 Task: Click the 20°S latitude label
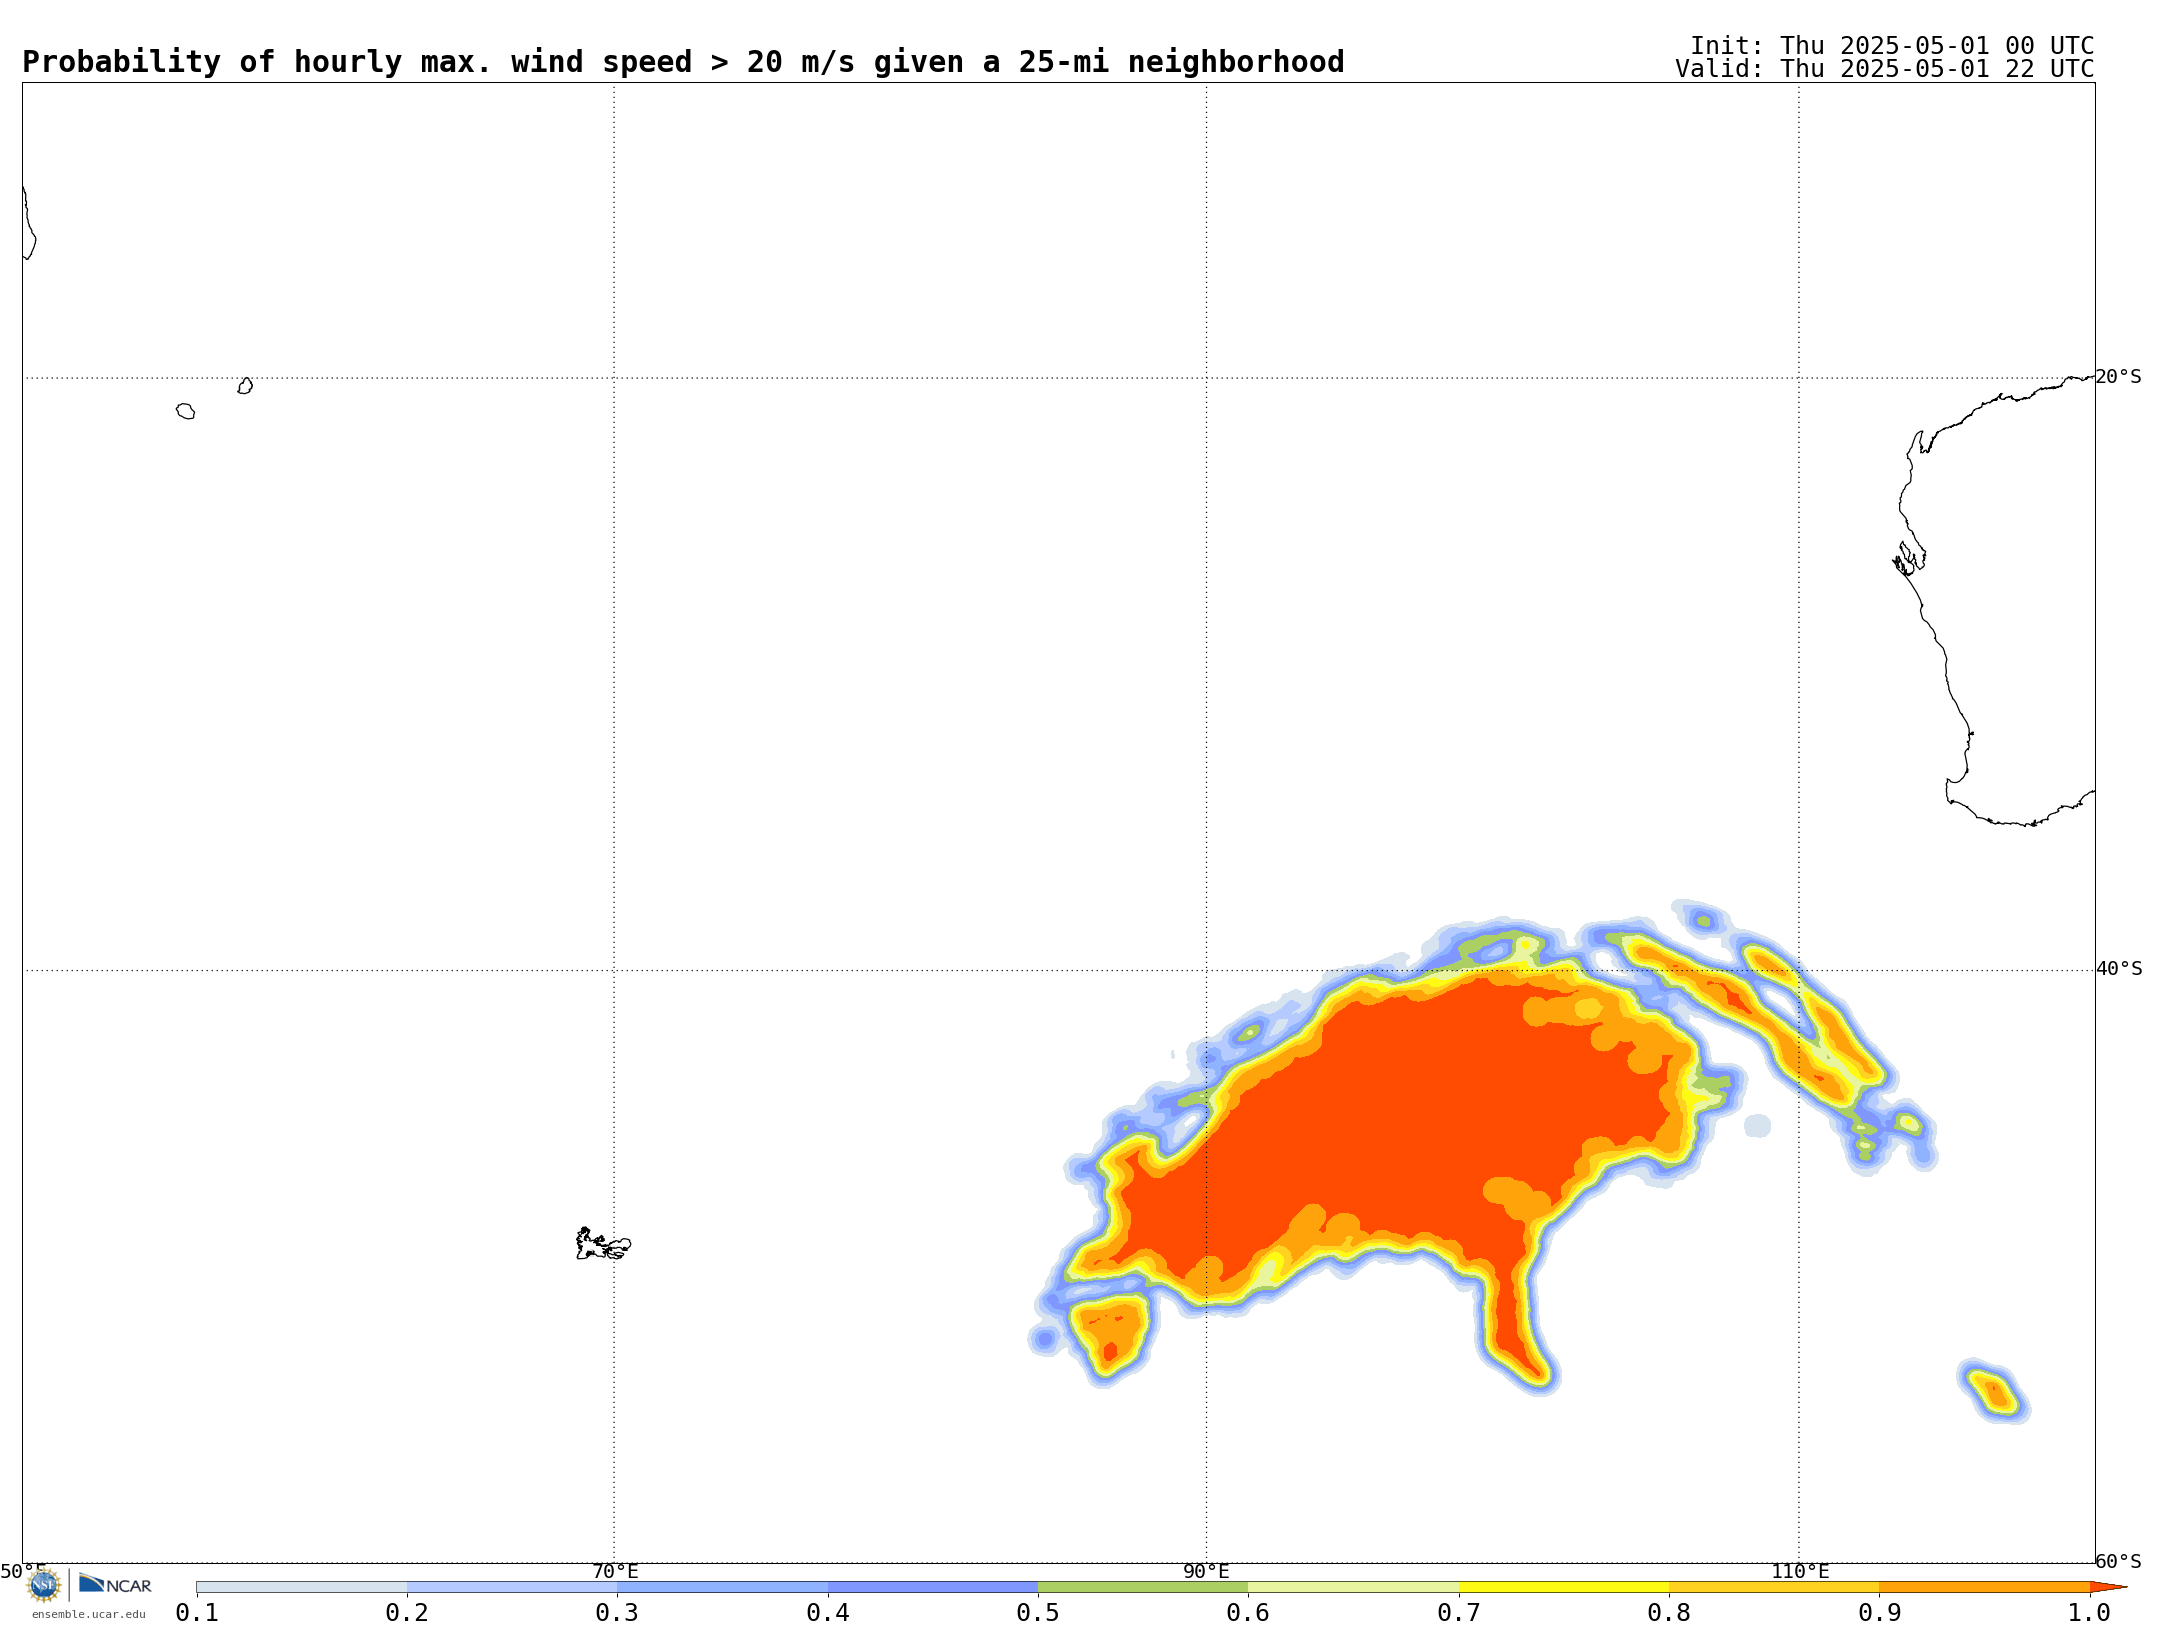2118,377
